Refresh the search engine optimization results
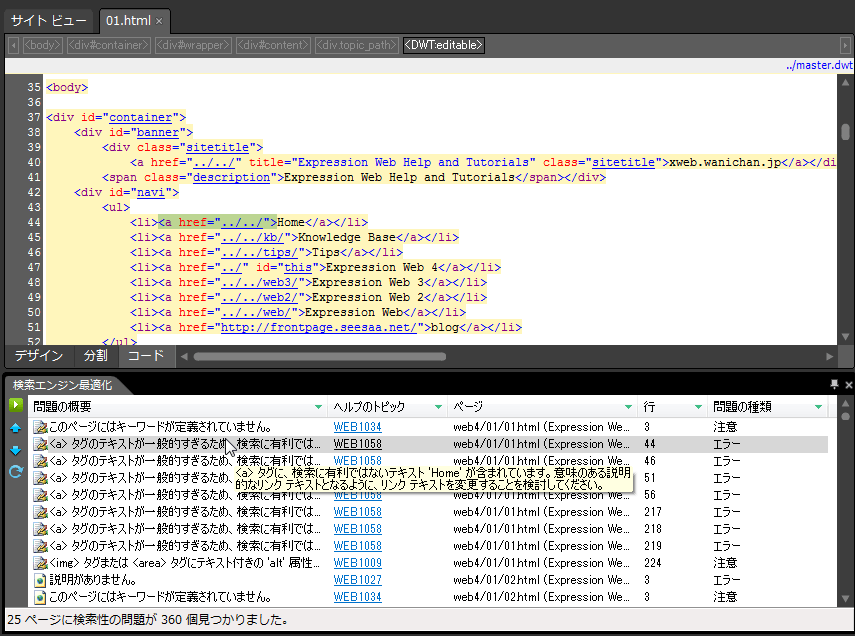Screen dimensions: 855x636 pyautogui.click(x=16, y=471)
